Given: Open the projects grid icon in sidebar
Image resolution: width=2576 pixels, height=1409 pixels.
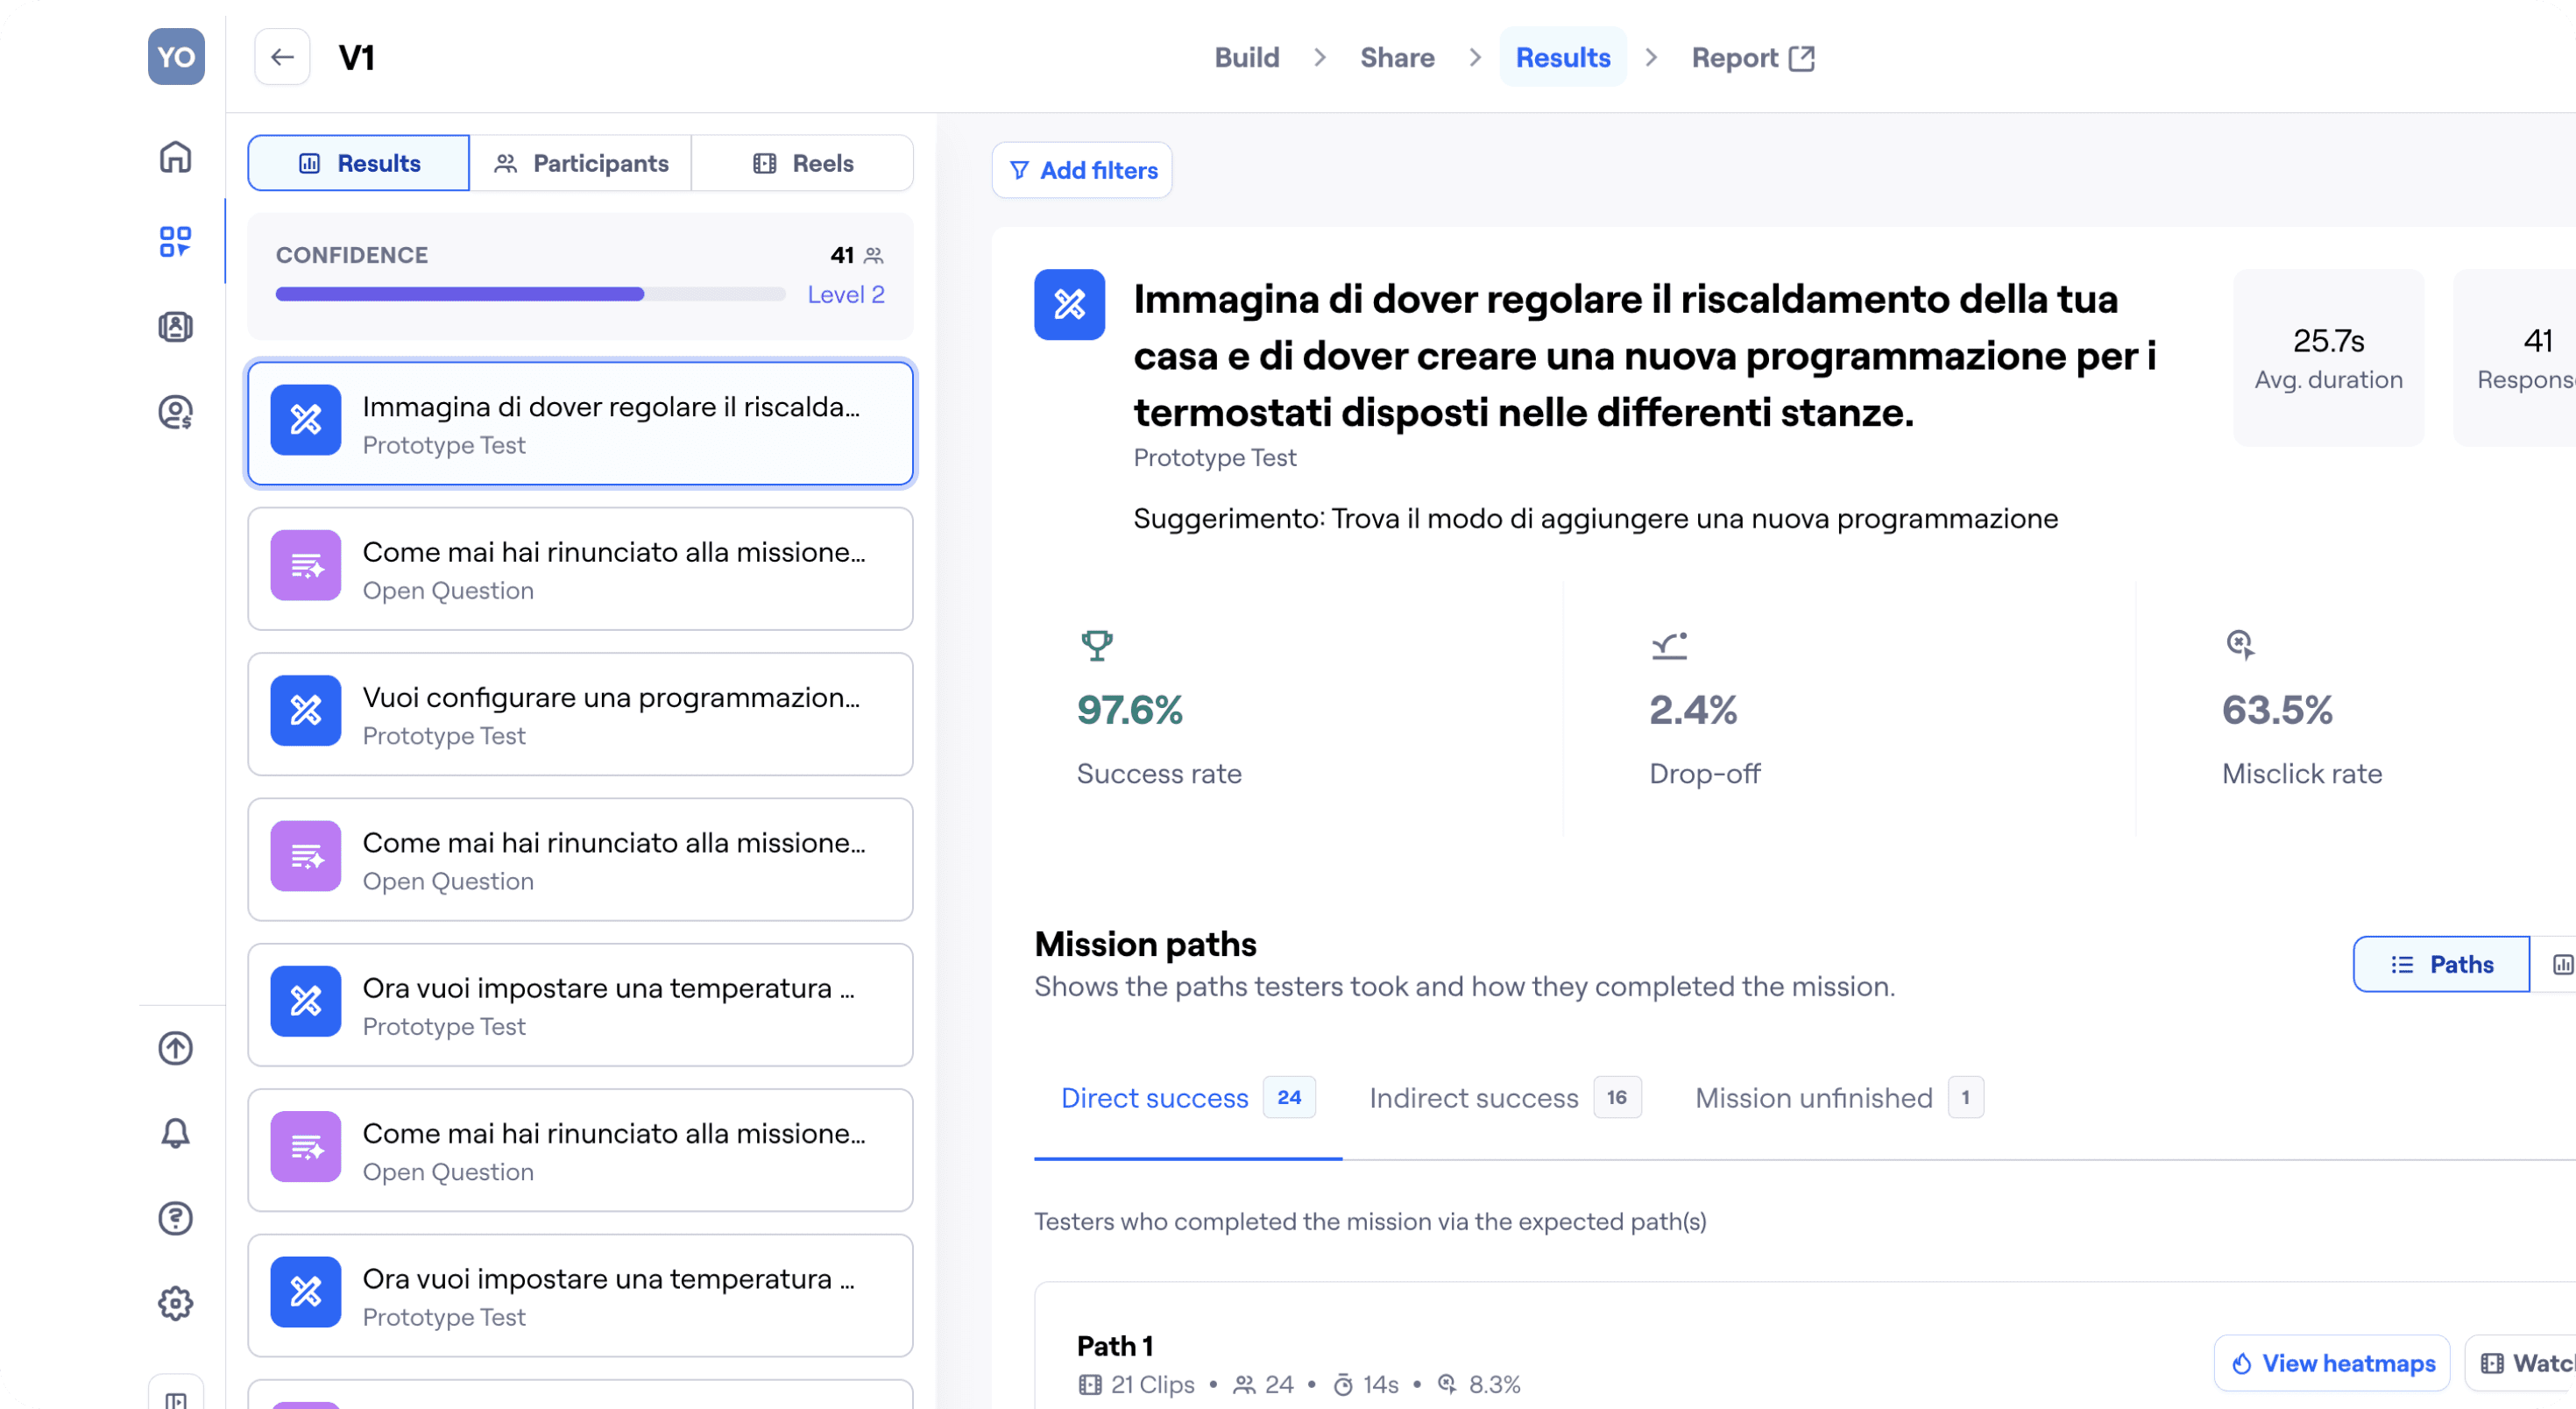Looking at the screenshot, I should click(175, 241).
